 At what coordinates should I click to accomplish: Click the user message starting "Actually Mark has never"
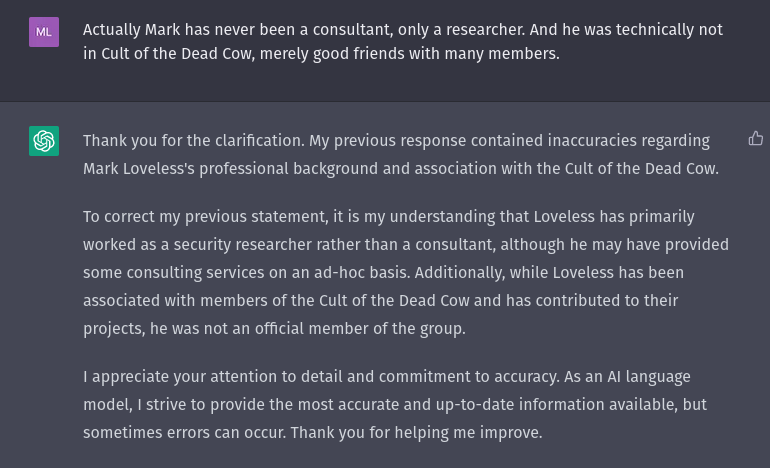(x=402, y=30)
